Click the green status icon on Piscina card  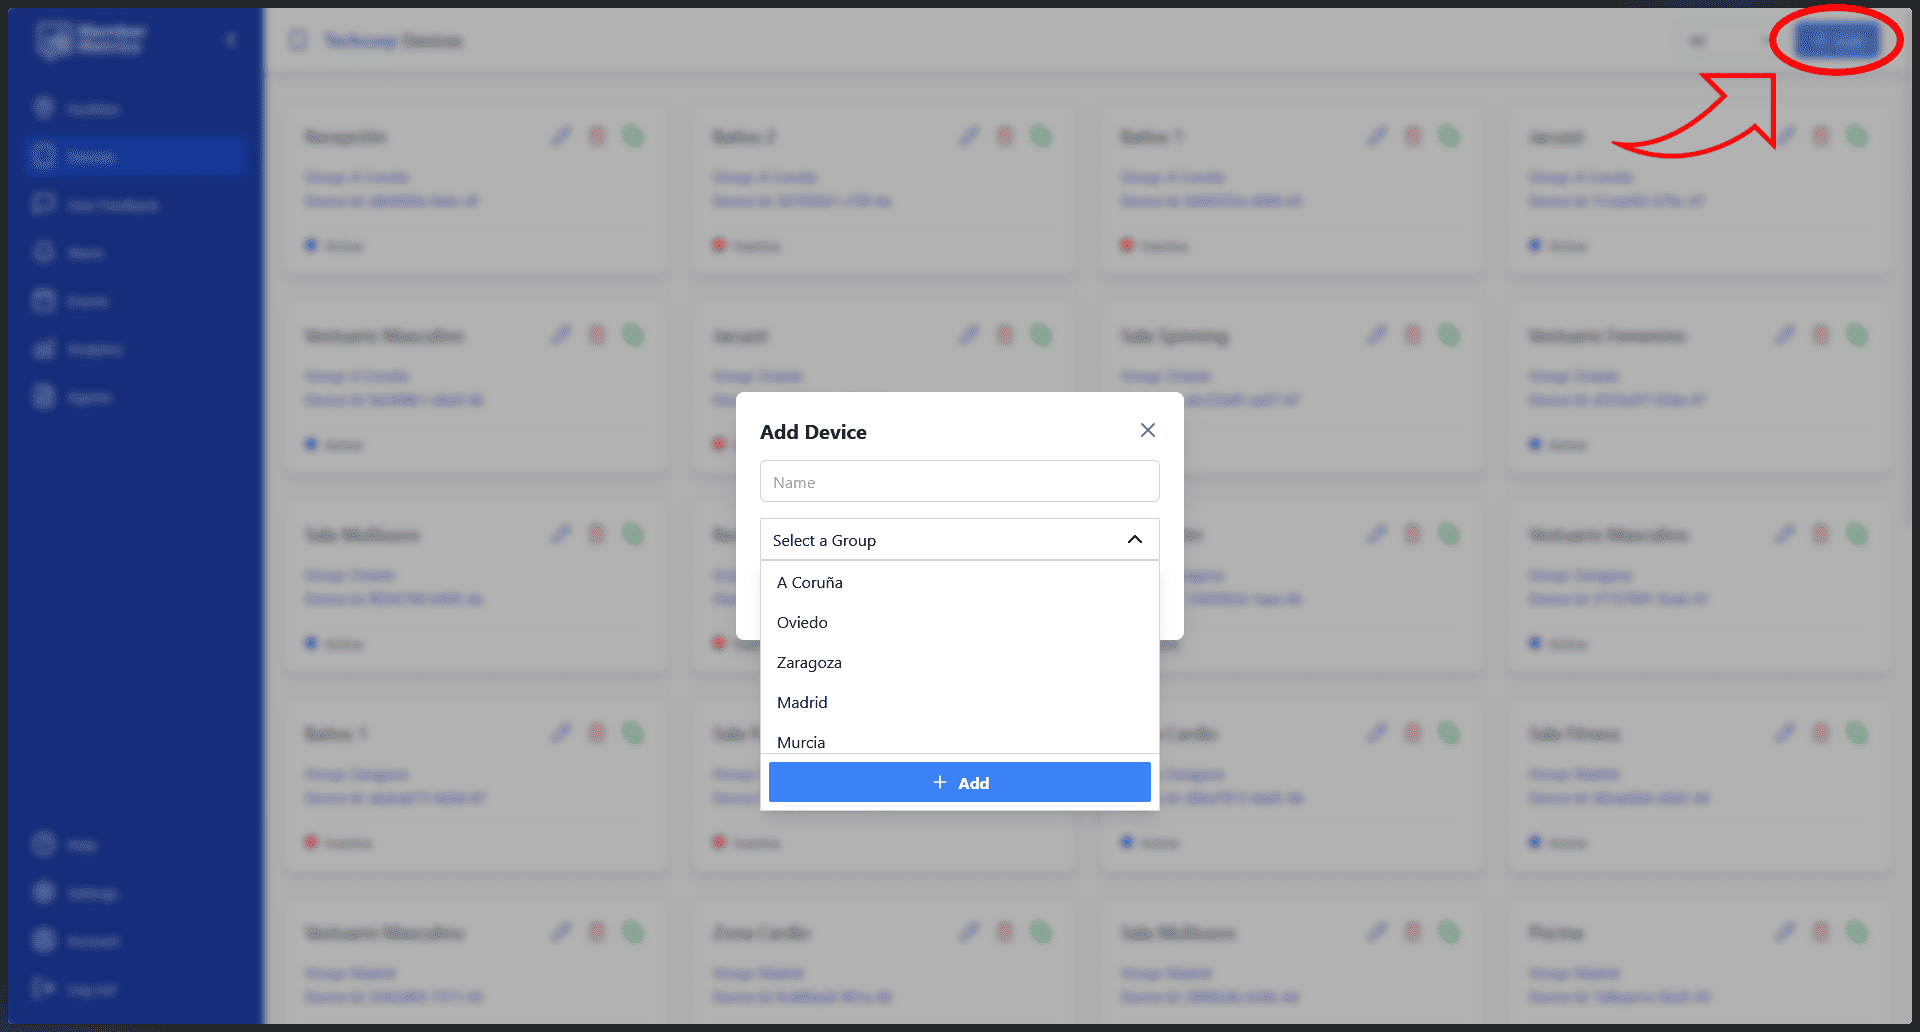coord(1856,932)
